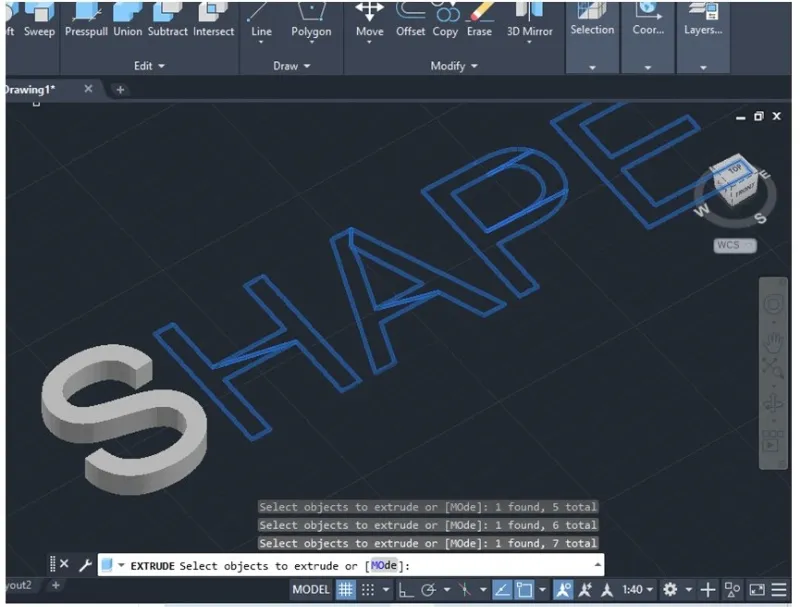The height and width of the screenshot is (607, 800).
Task: Click the Union solid tool
Action: 127,19
